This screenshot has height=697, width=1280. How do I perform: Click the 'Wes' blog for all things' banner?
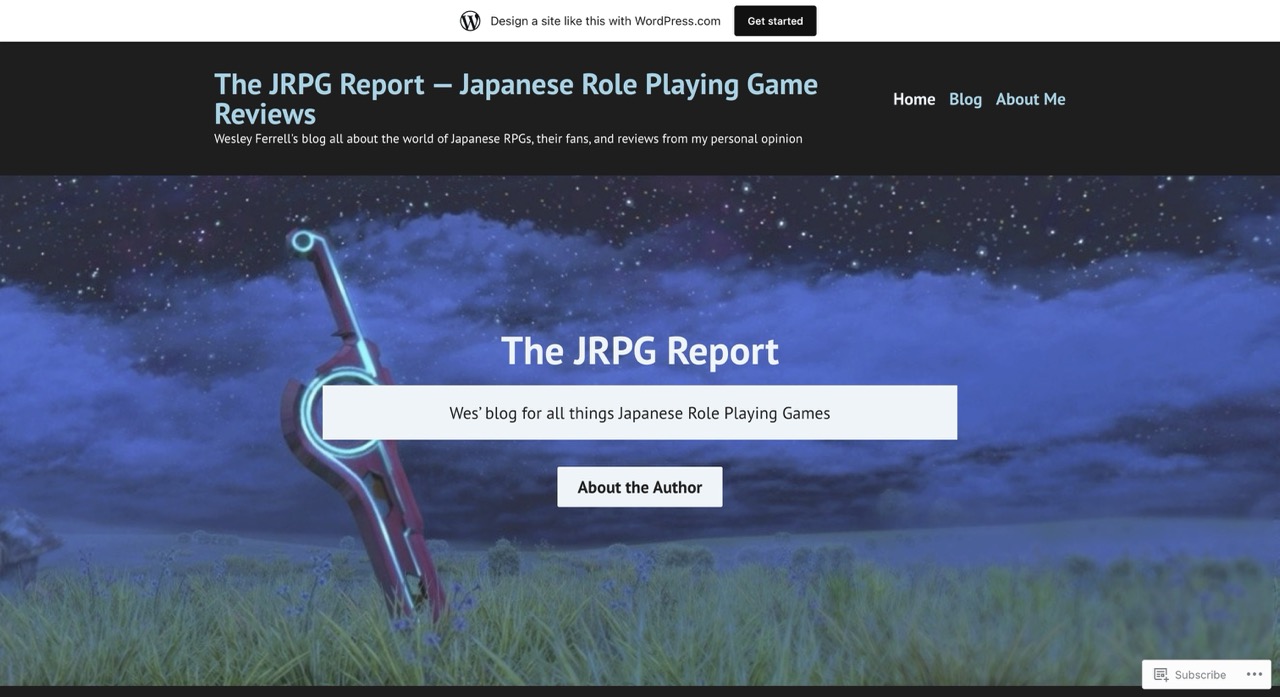click(639, 412)
